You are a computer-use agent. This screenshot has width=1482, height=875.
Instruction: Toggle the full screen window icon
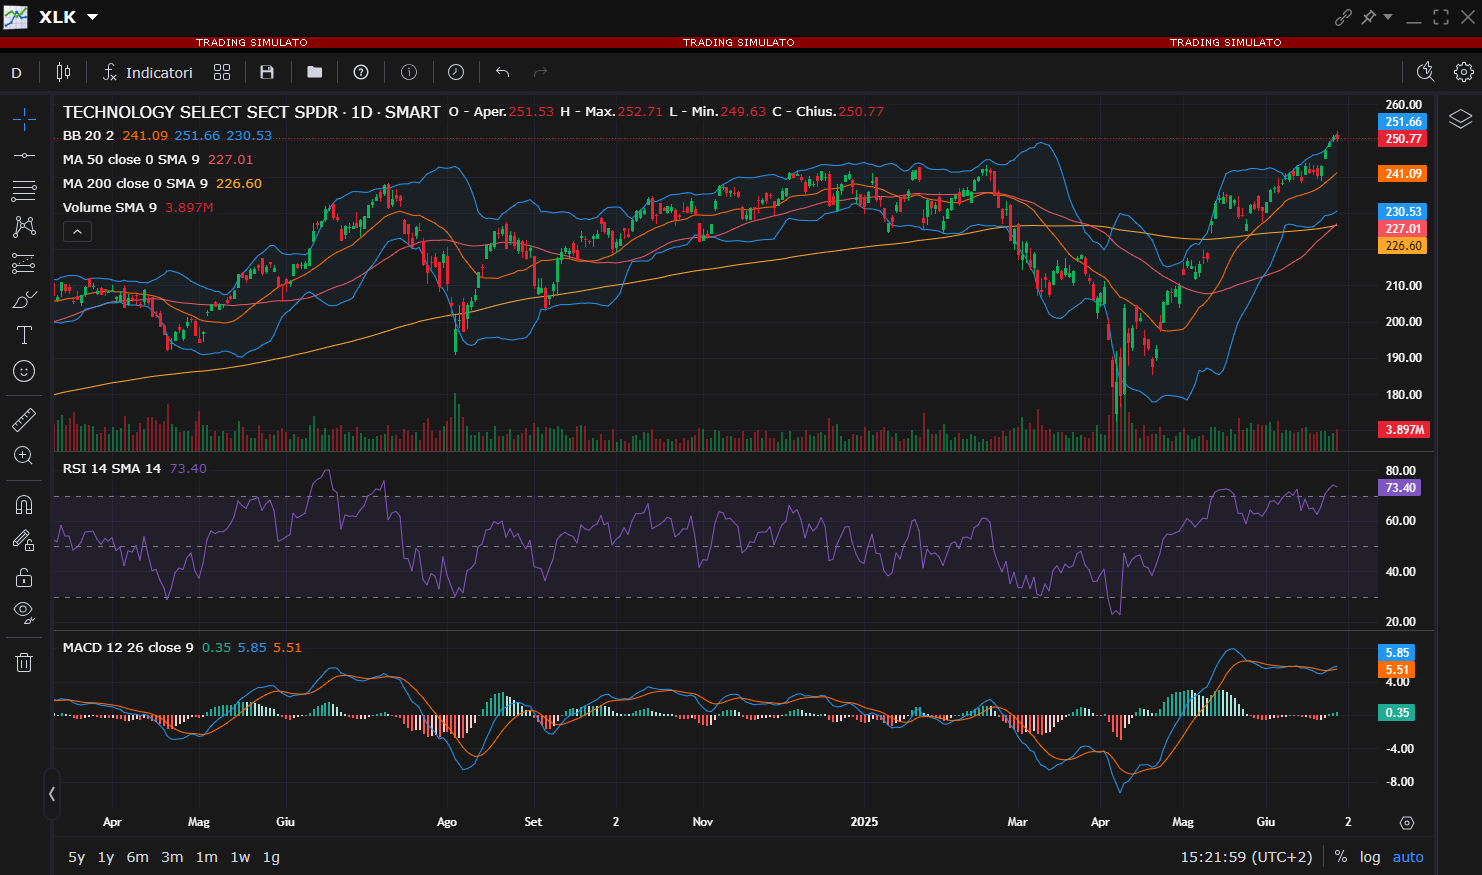tap(1441, 17)
